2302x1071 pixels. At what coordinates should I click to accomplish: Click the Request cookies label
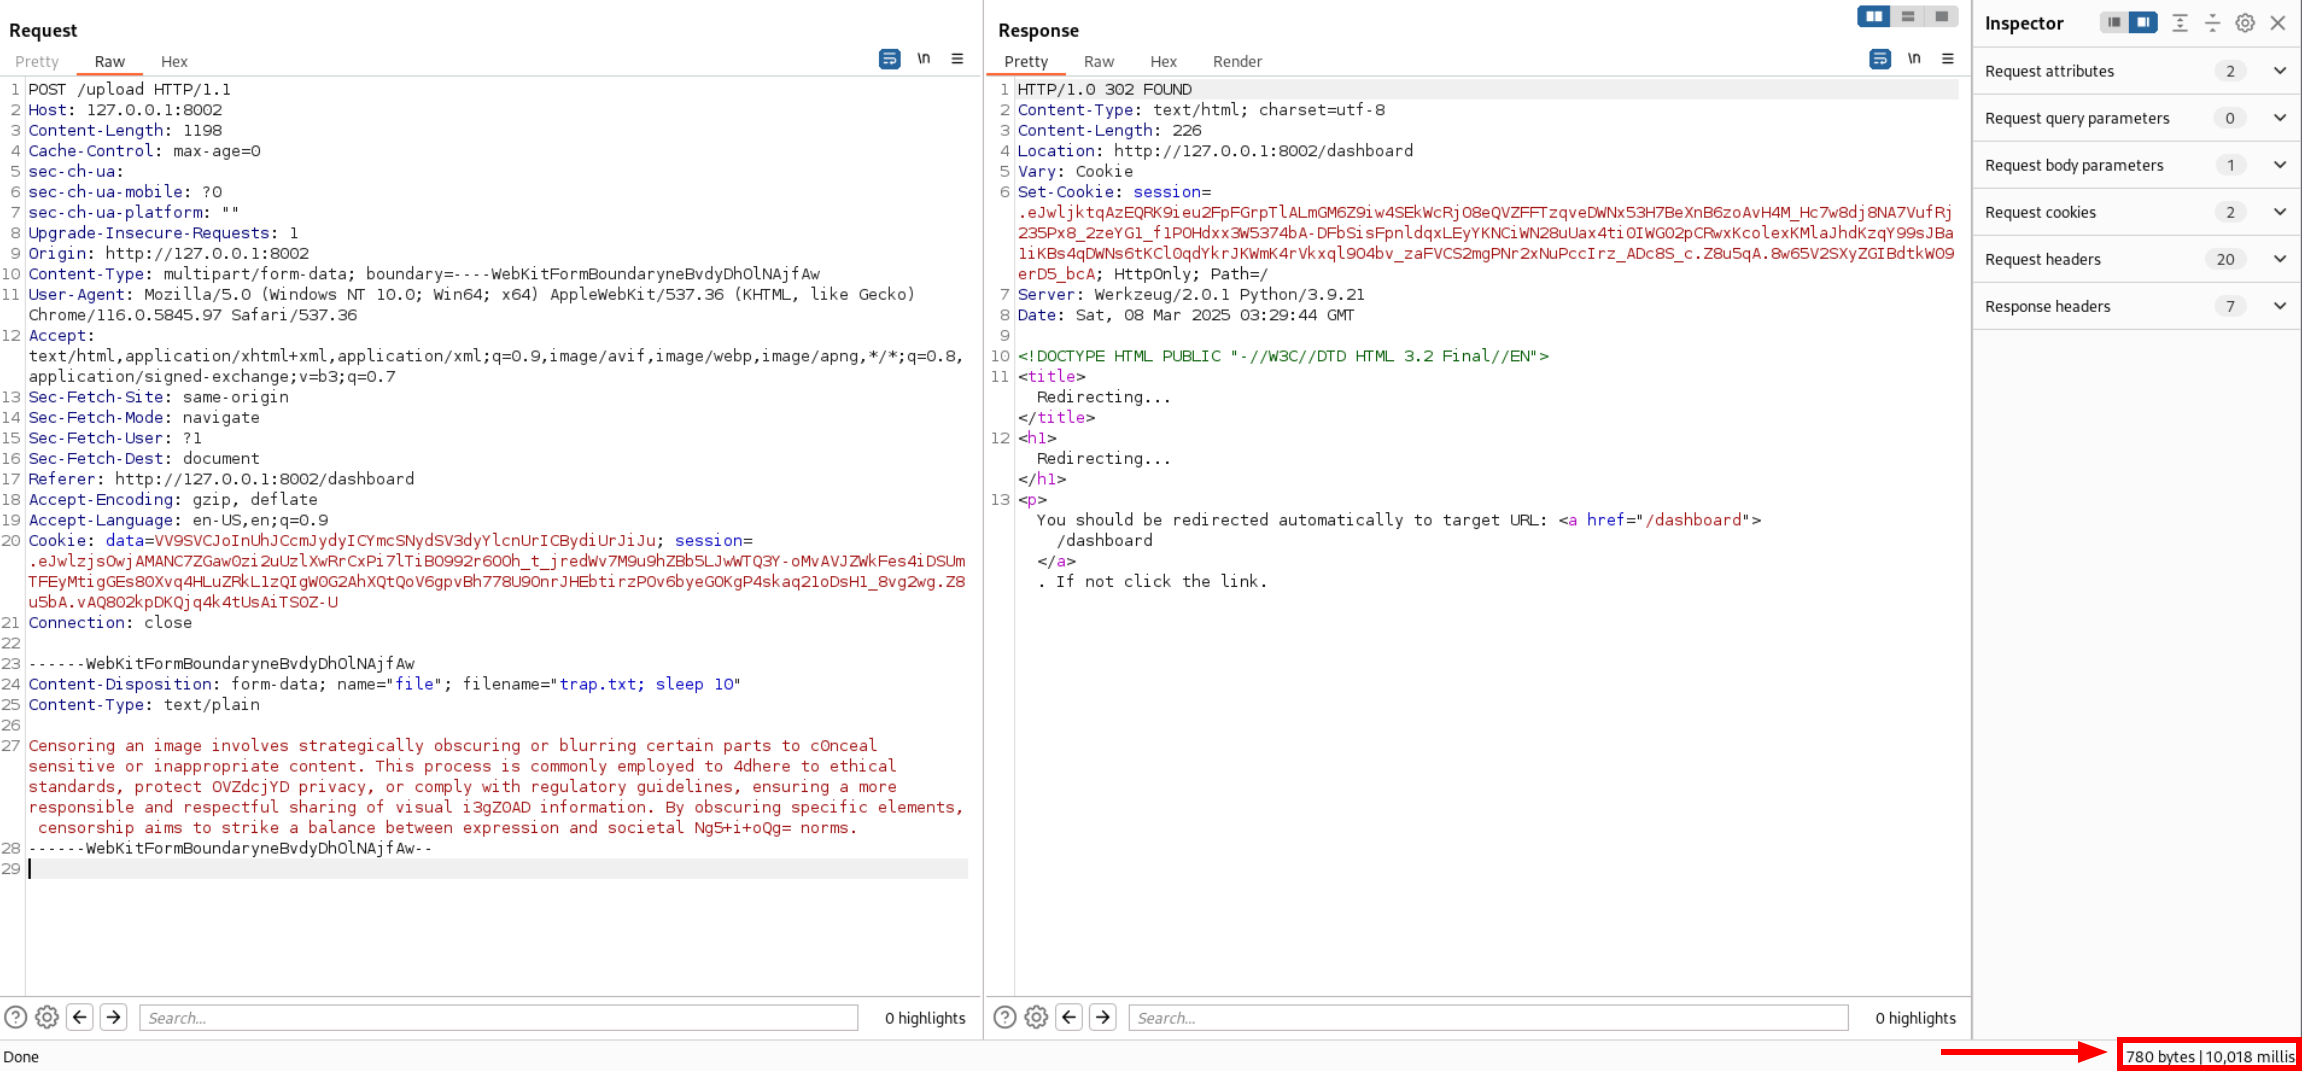[2040, 212]
